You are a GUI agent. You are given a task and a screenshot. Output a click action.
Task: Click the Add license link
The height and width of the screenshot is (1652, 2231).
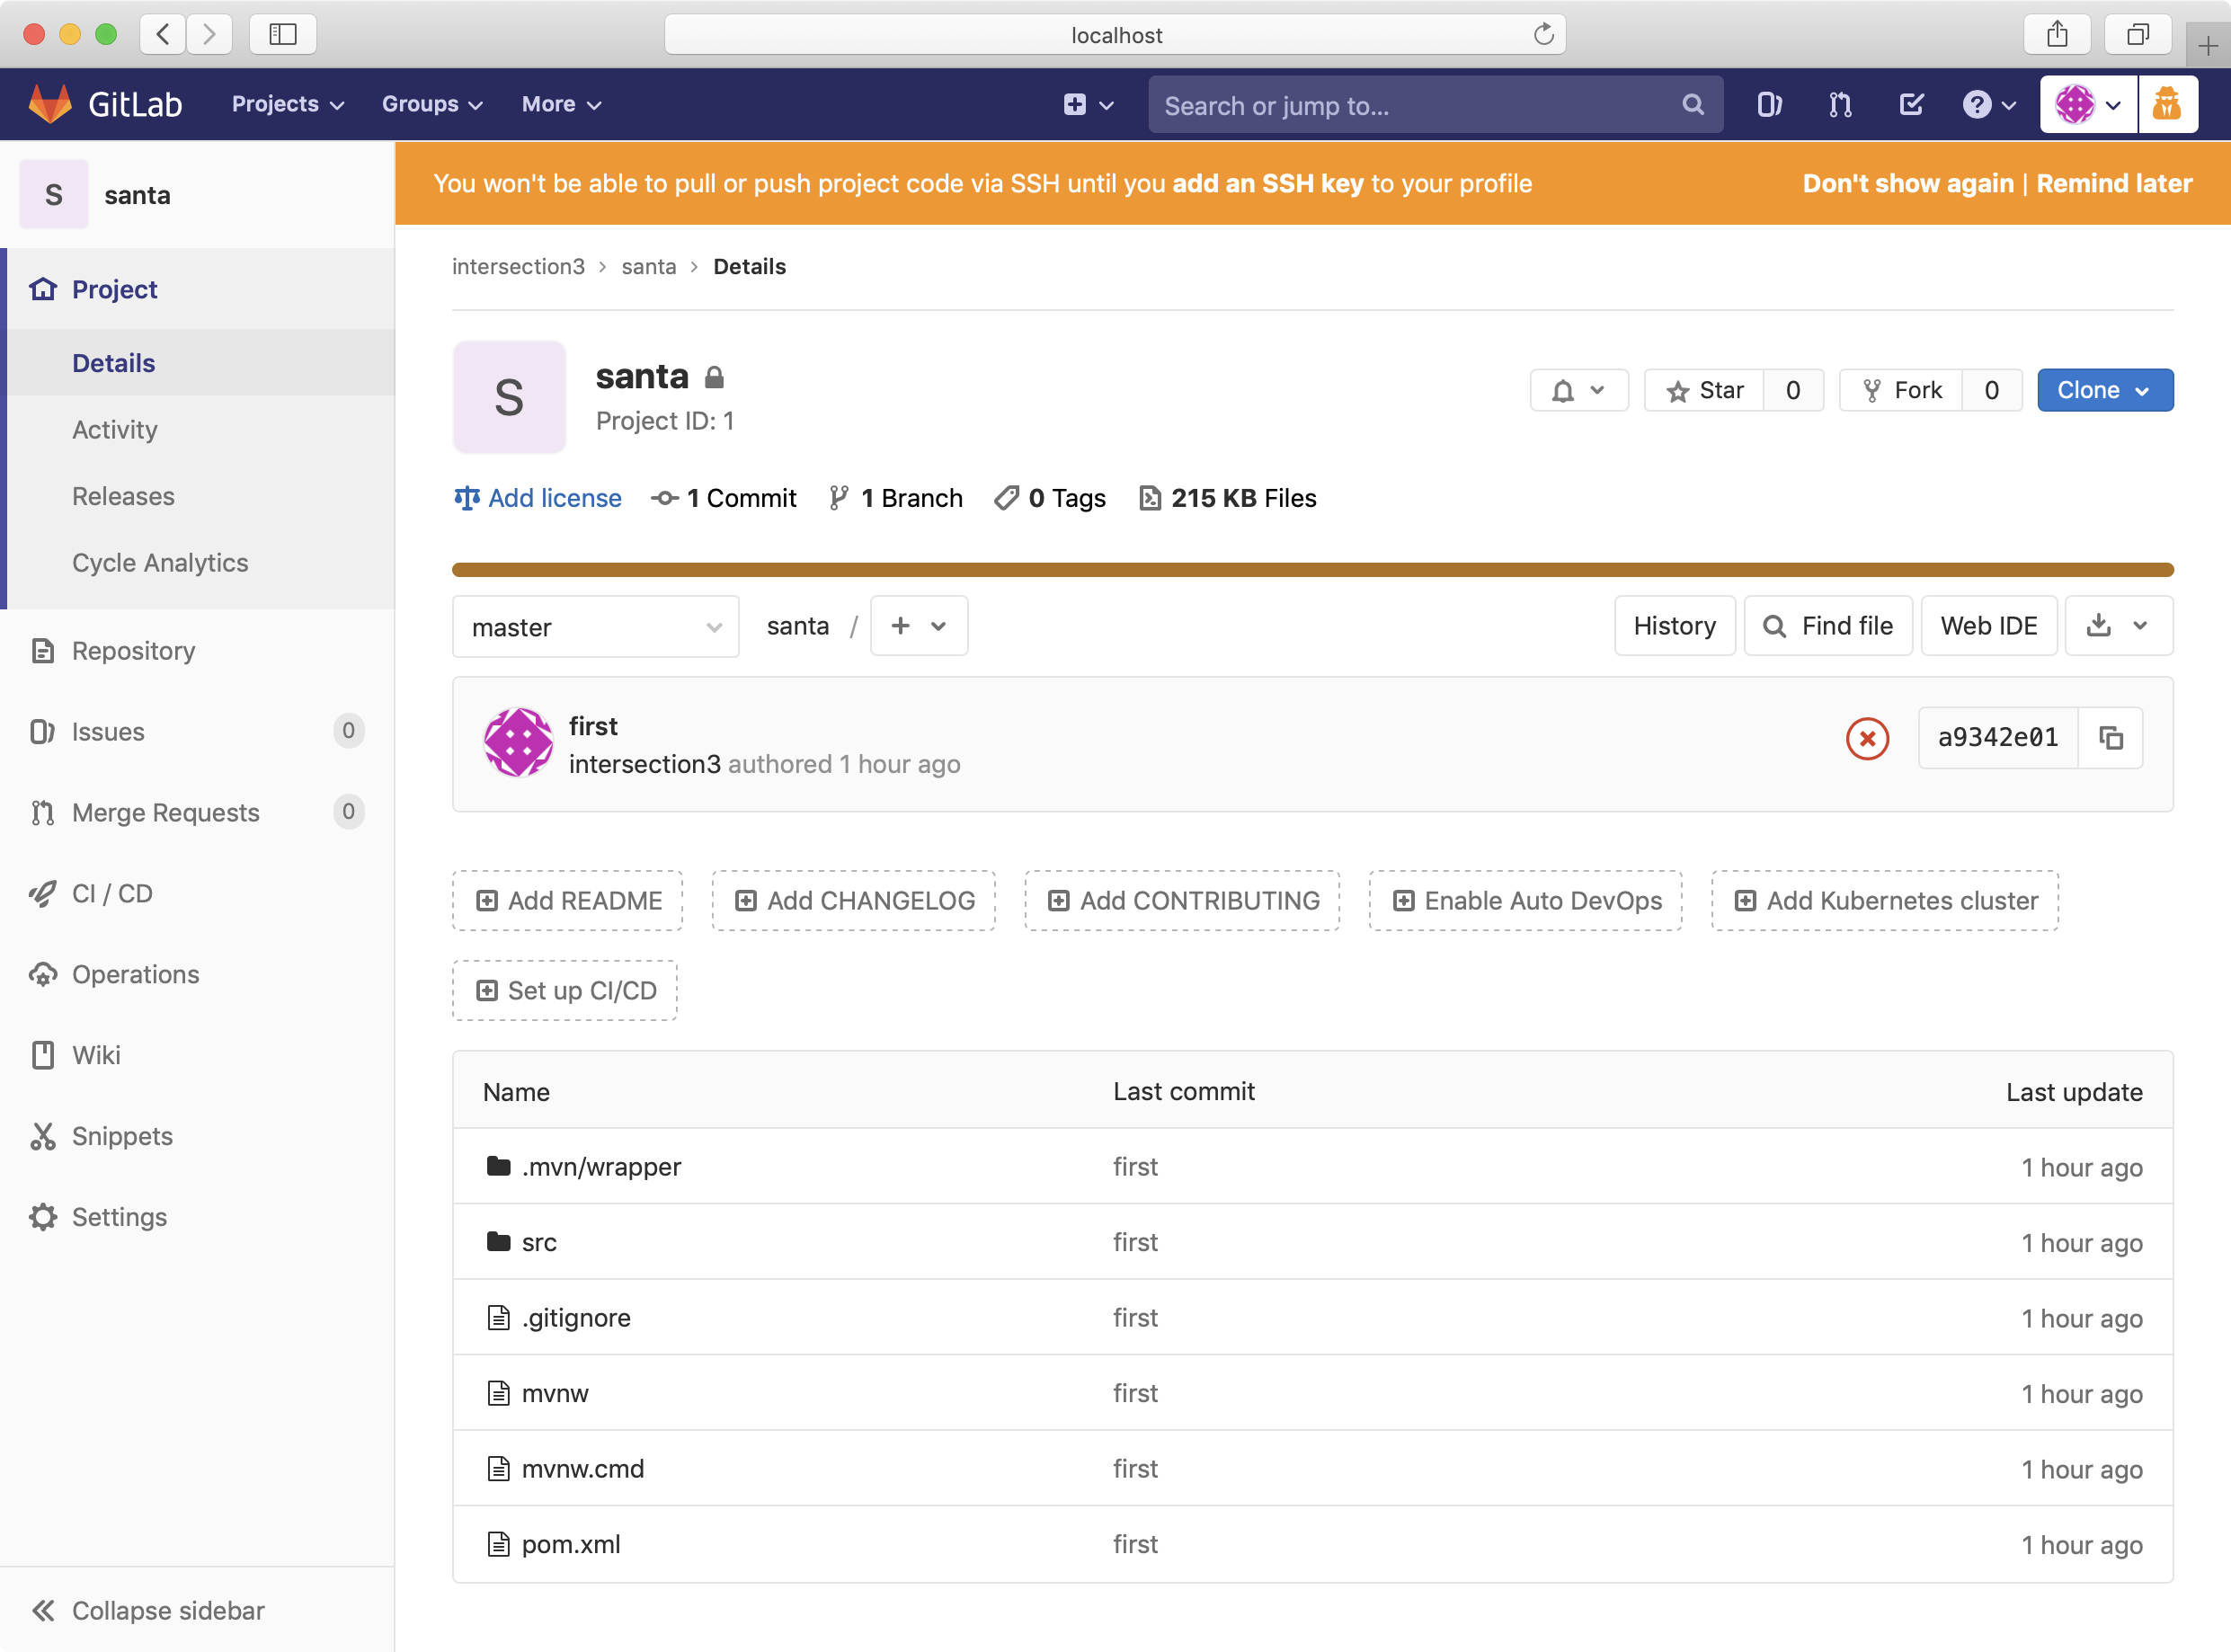[537, 498]
